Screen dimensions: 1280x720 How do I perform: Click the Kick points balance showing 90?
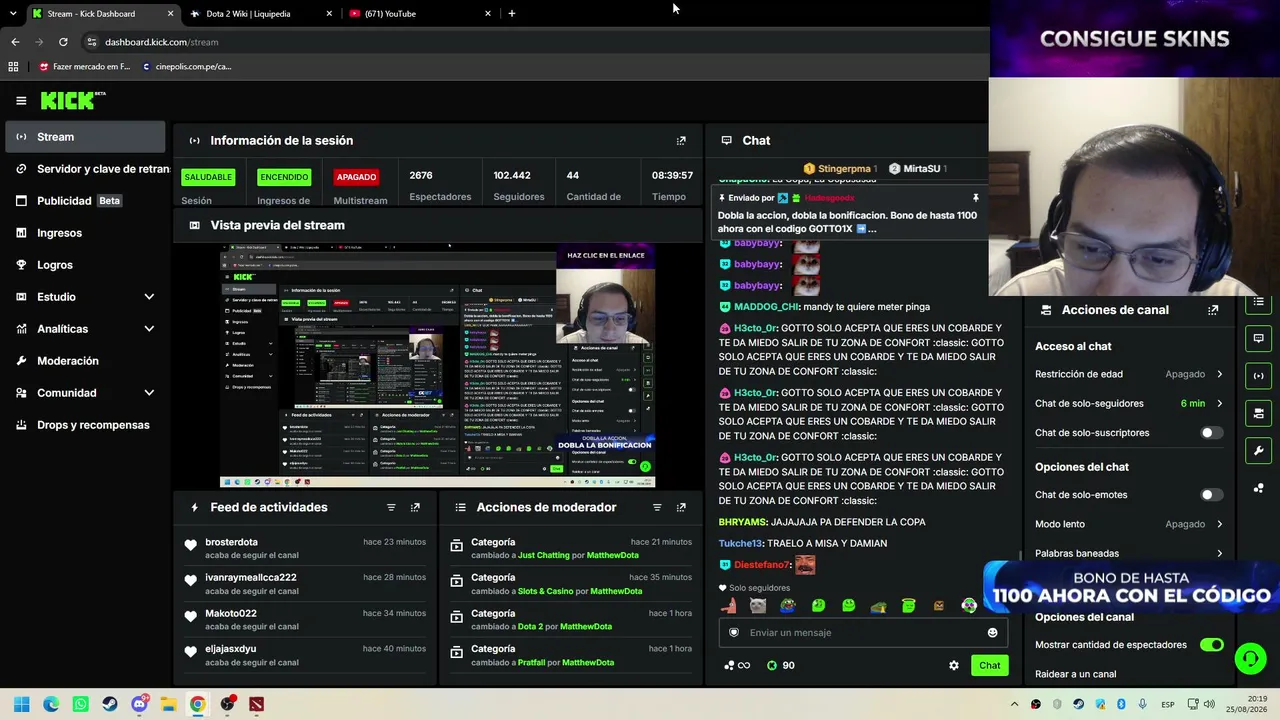tap(780, 665)
